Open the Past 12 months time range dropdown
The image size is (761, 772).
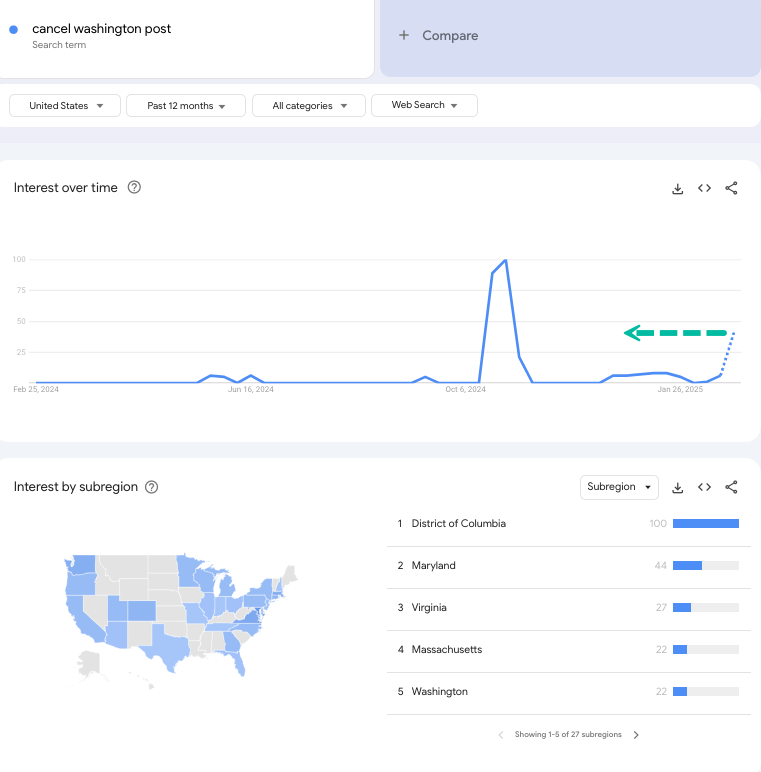click(x=186, y=105)
